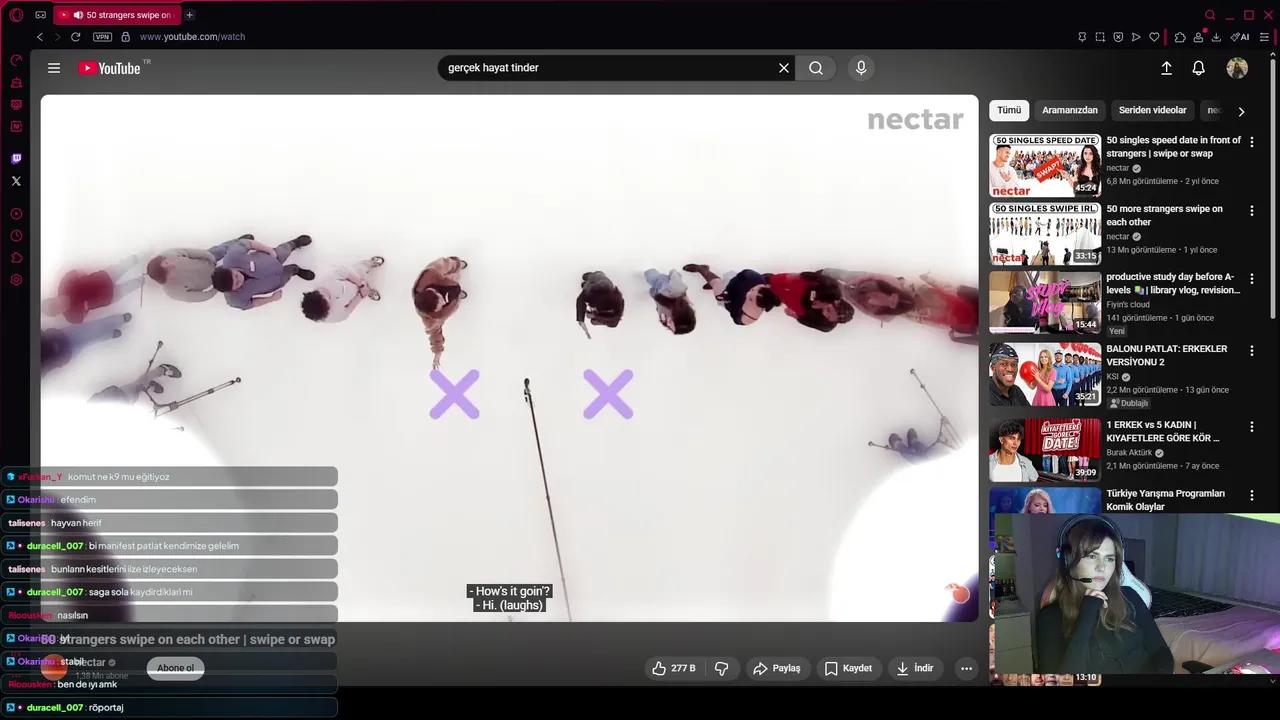Open options for productive study day
1280x720 pixels.
tap(1251, 279)
